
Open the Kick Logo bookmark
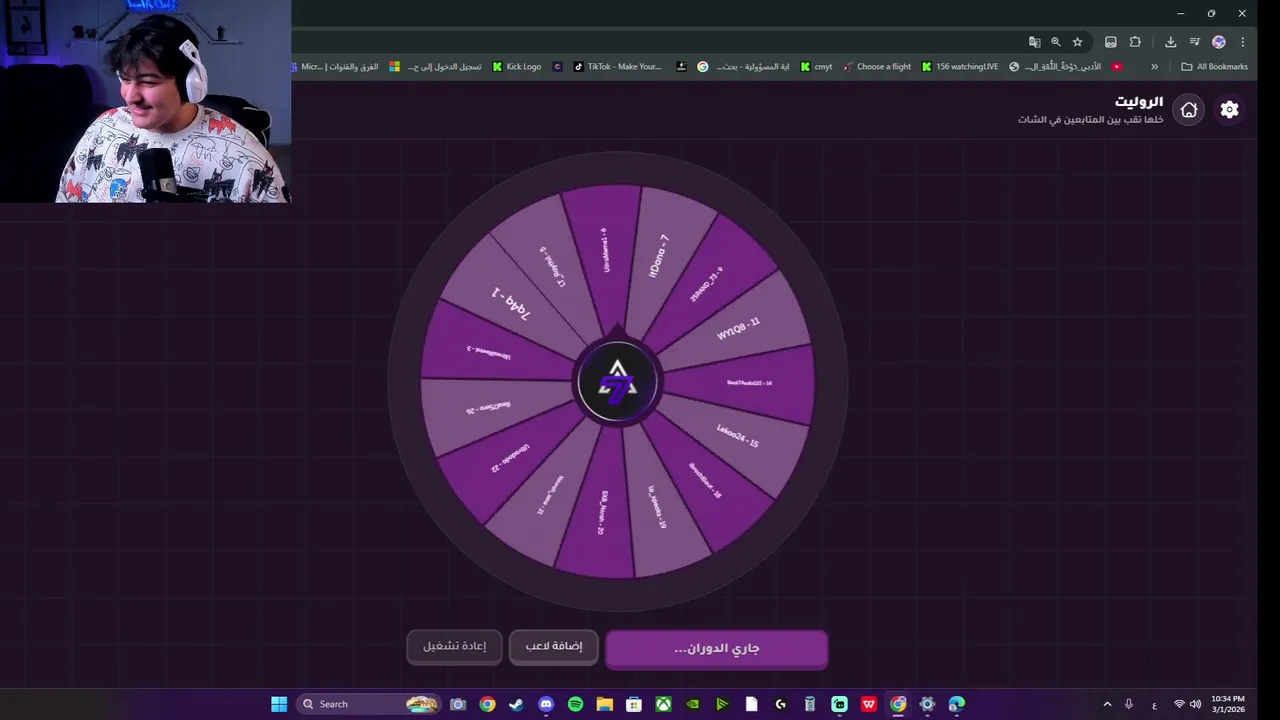click(517, 67)
